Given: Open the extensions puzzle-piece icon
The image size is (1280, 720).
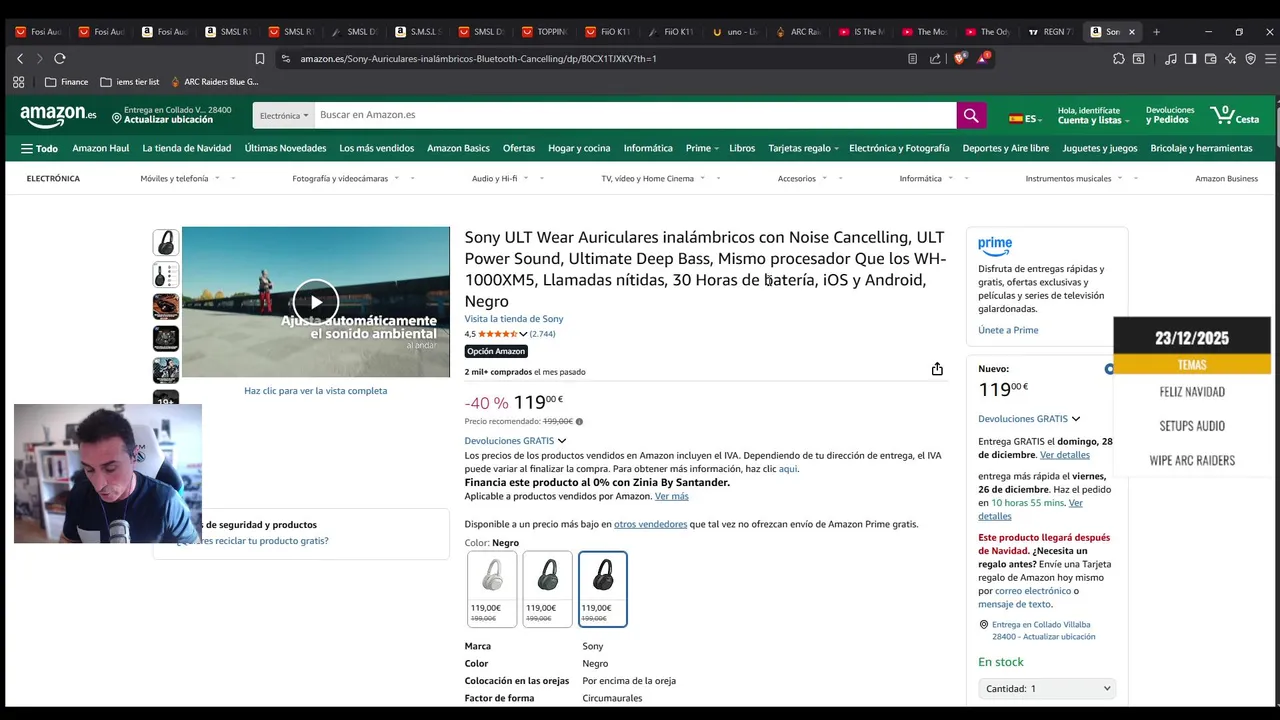Looking at the screenshot, I should pos(1118,59).
